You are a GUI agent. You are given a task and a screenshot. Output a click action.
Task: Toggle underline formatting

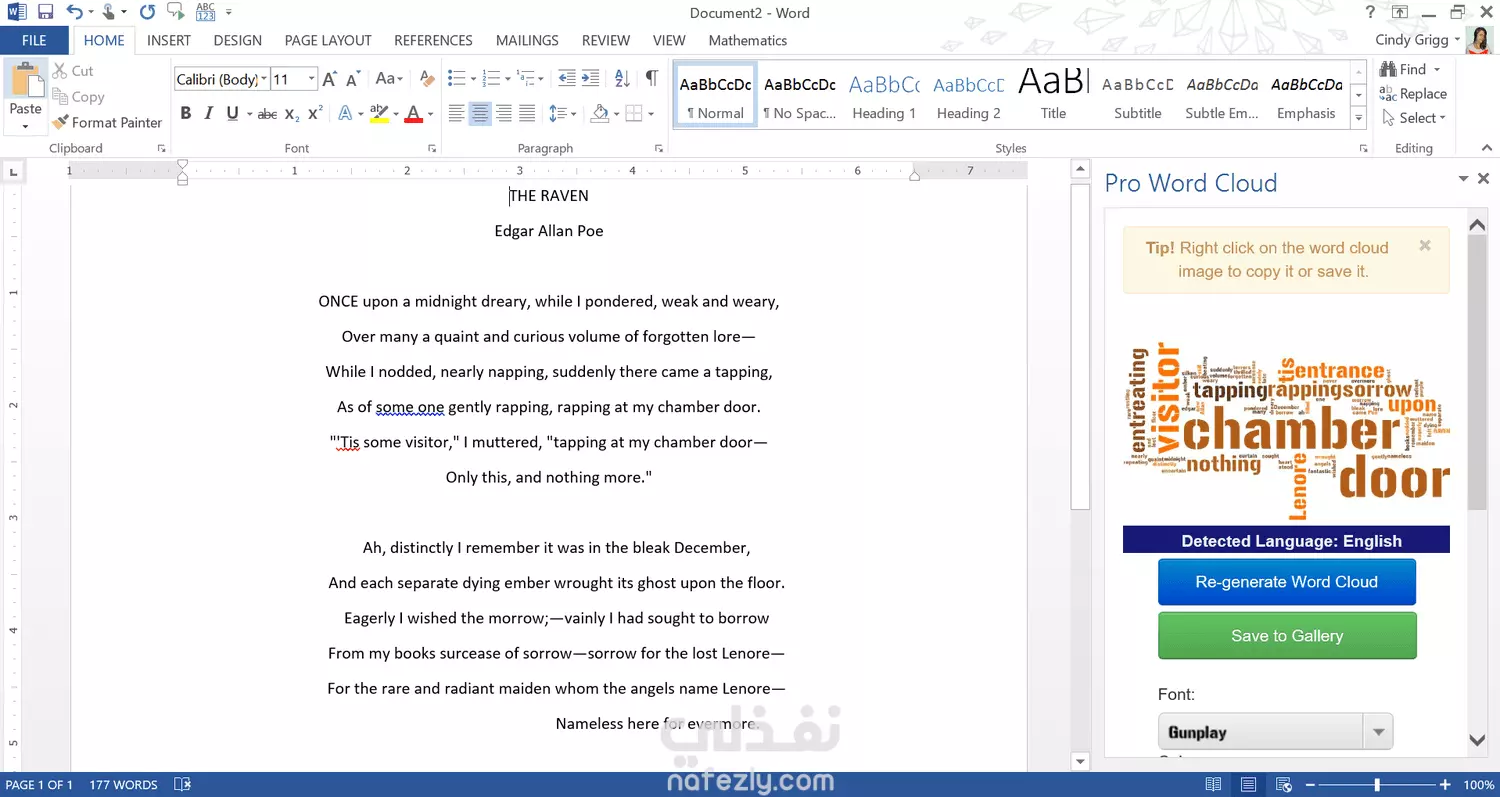pos(232,114)
